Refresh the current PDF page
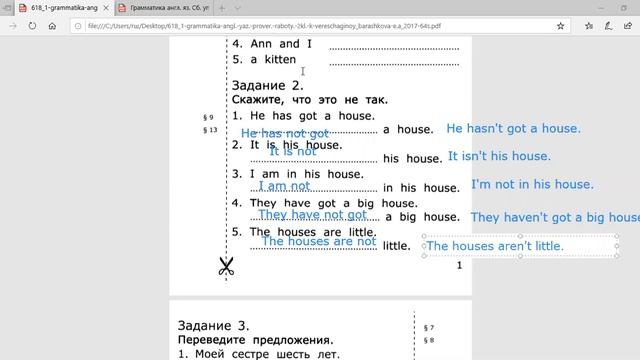This screenshot has height=360, width=640. (x=32, y=26)
